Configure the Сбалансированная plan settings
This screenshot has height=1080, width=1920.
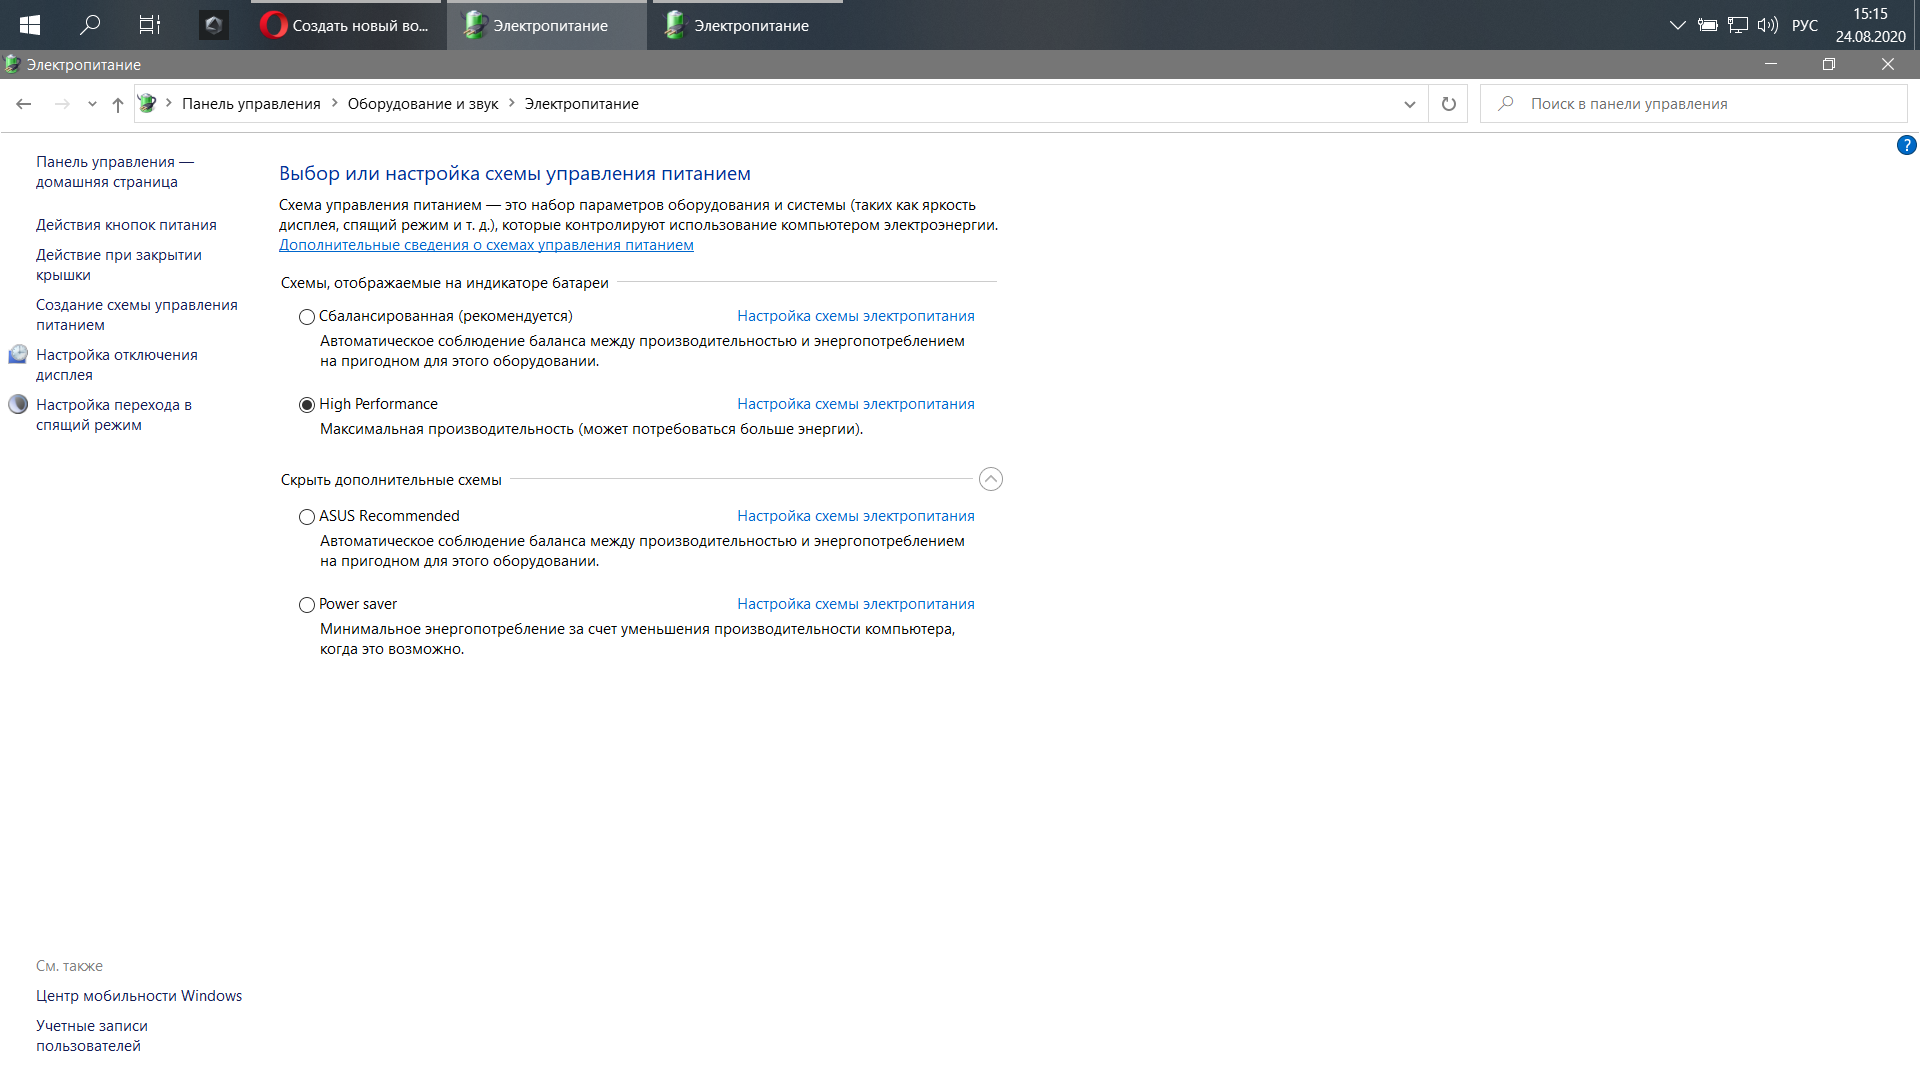[x=856, y=316]
